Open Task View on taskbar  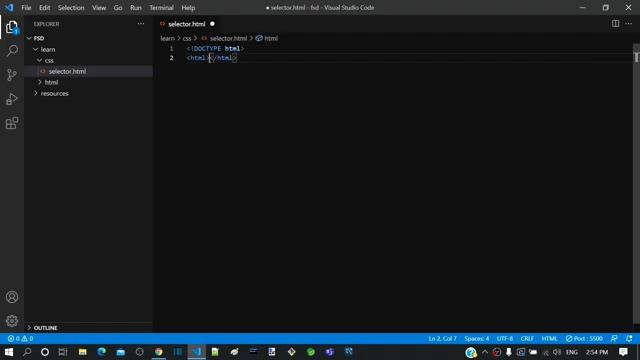tap(62, 352)
